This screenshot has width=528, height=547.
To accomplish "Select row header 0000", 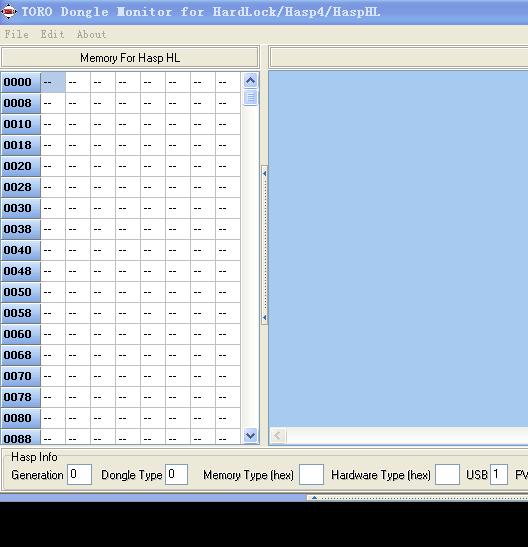I will pos(21,82).
